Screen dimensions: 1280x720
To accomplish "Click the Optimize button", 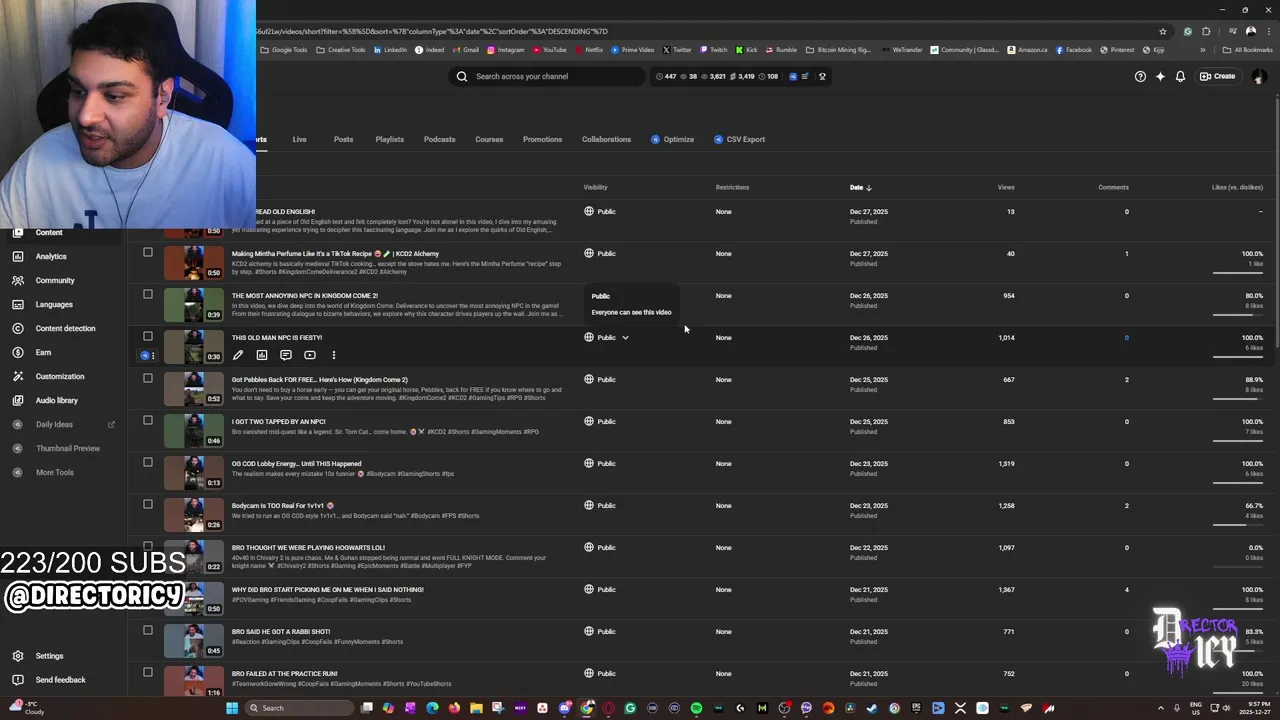I will coord(672,139).
